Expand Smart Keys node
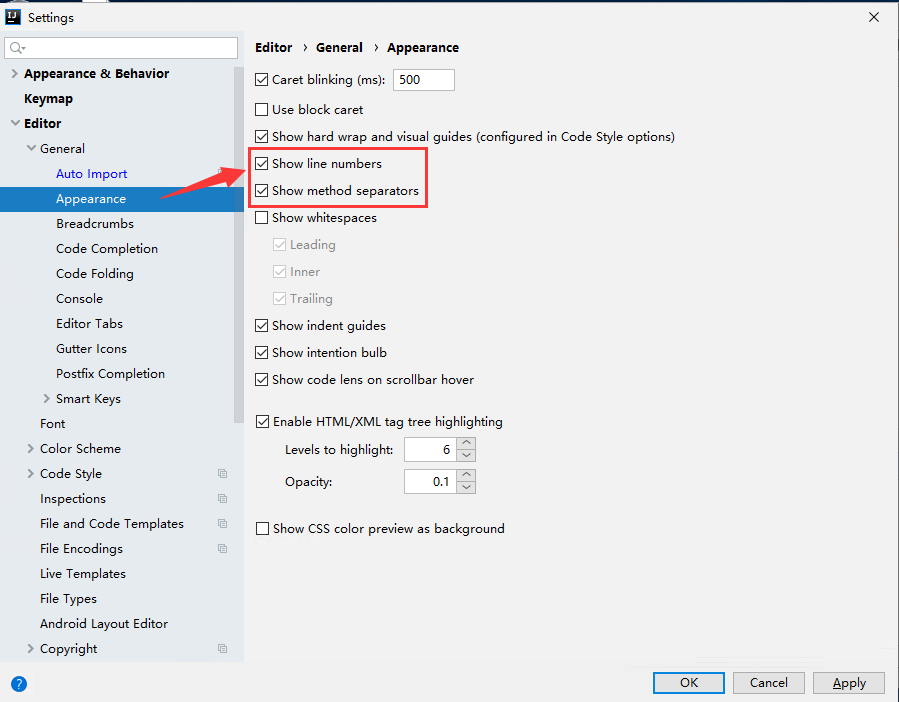Screen dimensions: 899x702 click(x=47, y=399)
